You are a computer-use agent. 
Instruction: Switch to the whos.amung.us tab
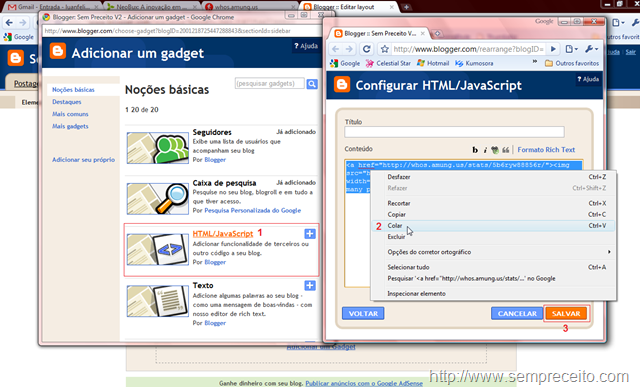pos(249,7)
